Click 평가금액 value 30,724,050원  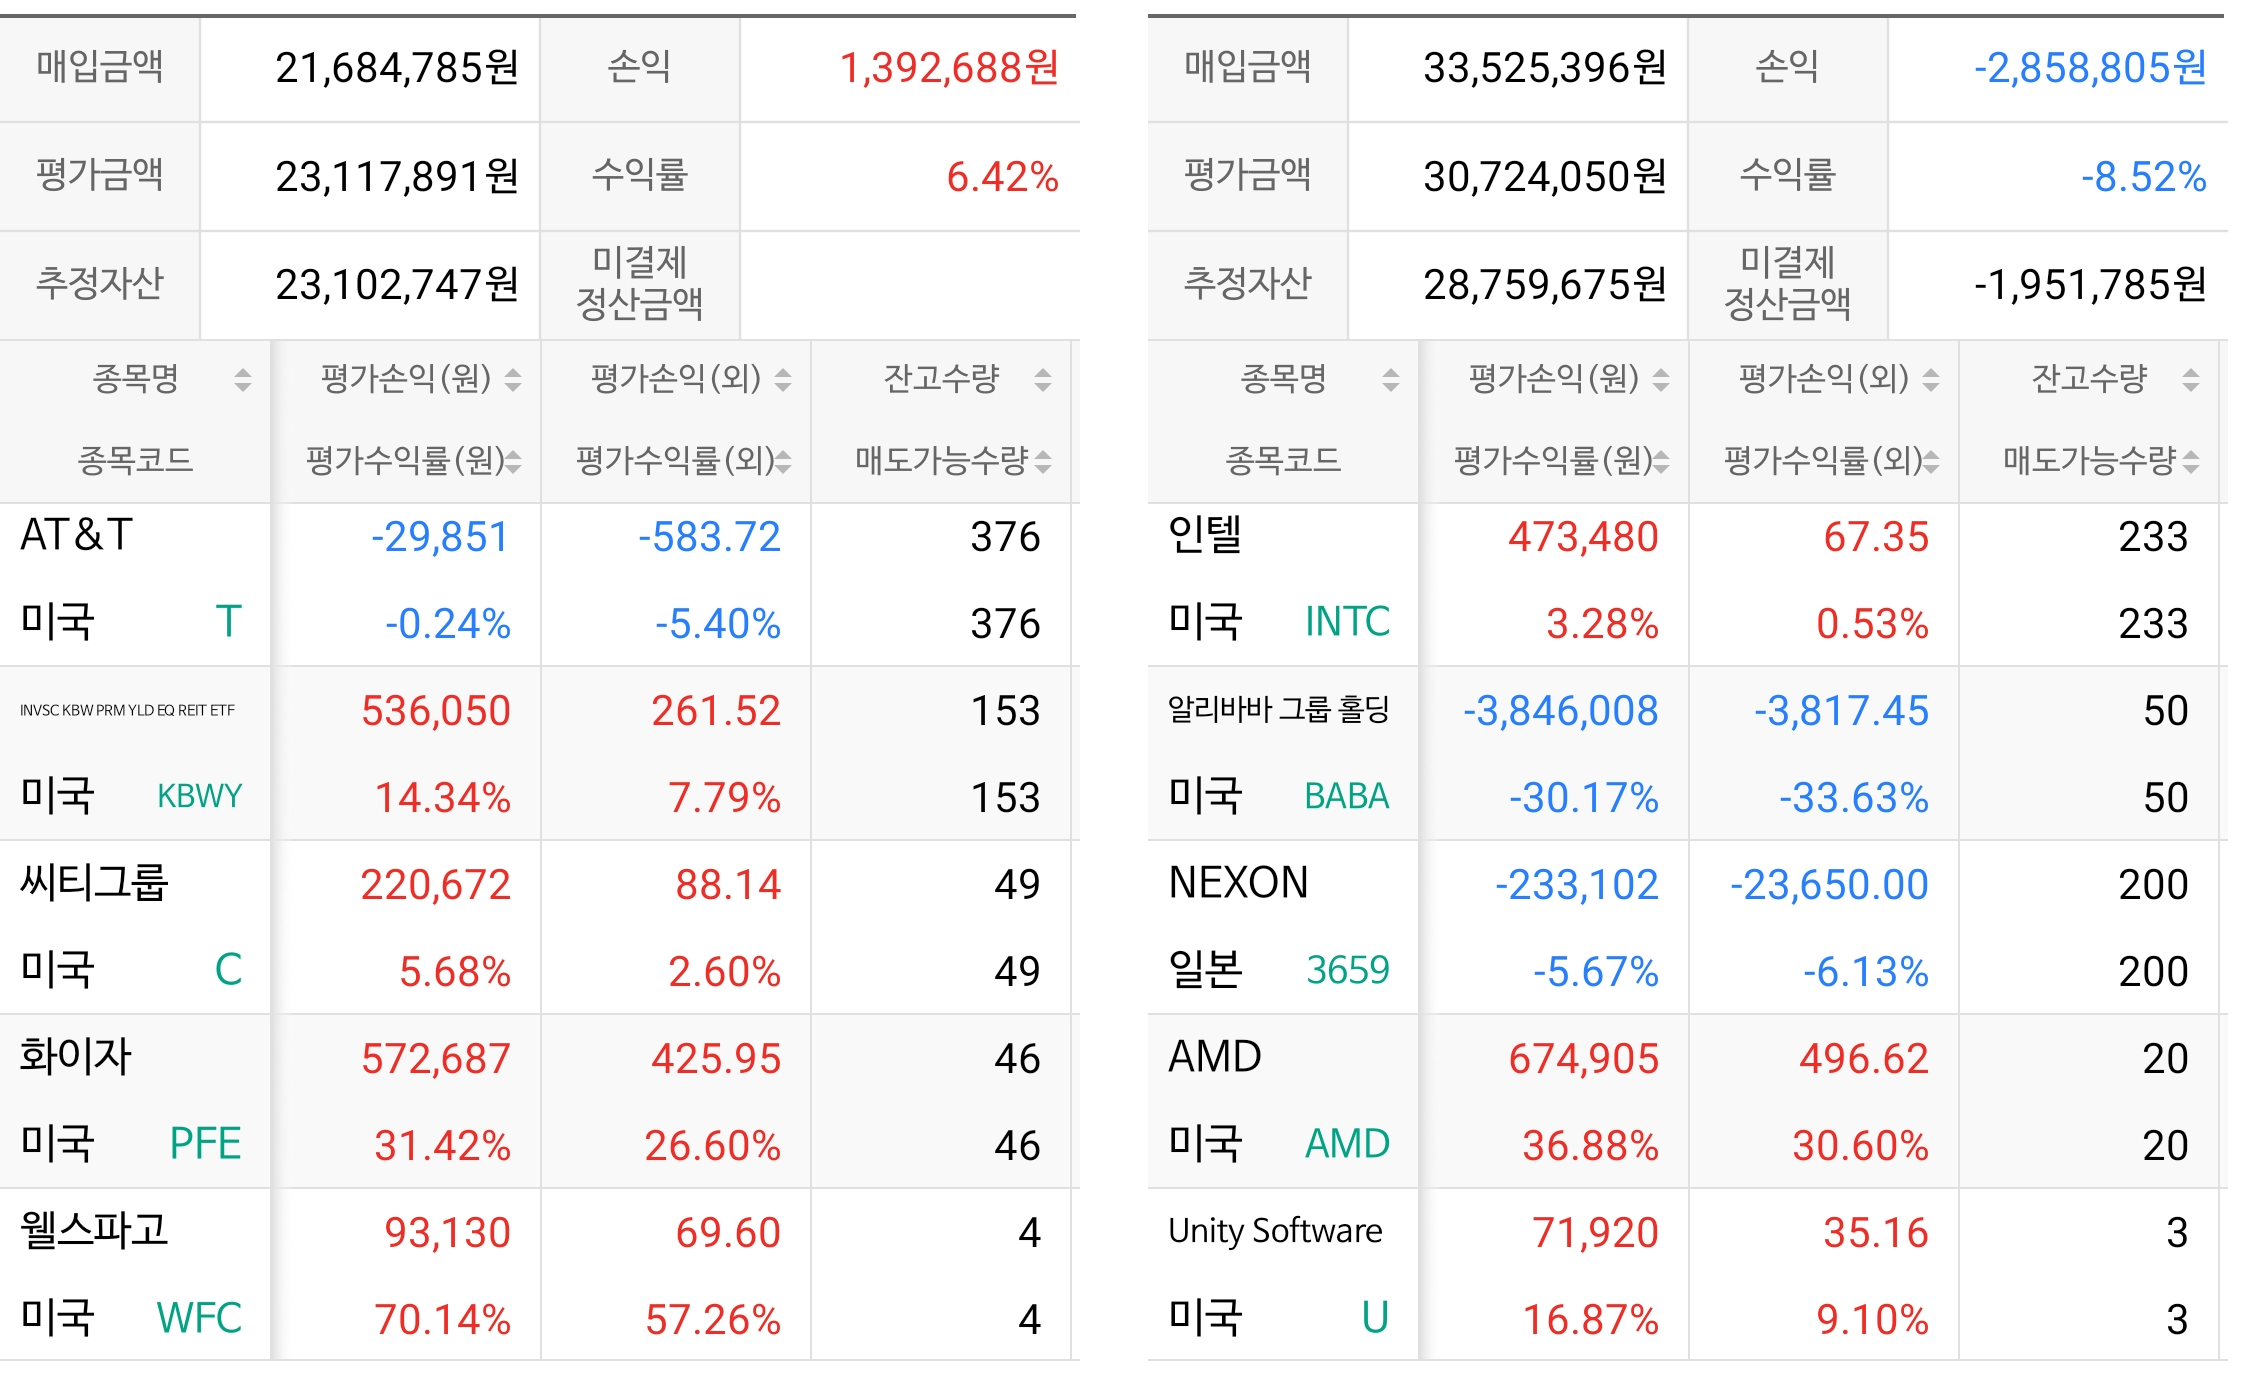(x=1545, y=177)
